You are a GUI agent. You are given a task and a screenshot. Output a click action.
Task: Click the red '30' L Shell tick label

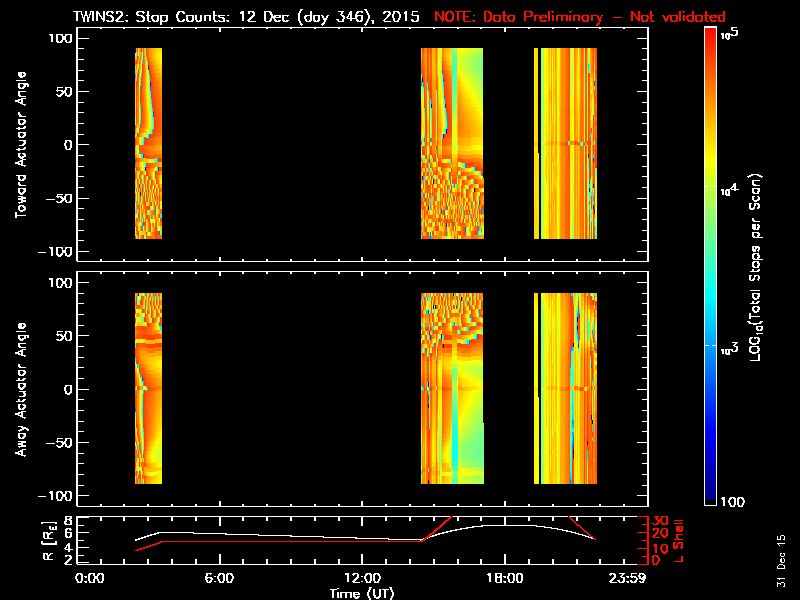tap(660, 521)
